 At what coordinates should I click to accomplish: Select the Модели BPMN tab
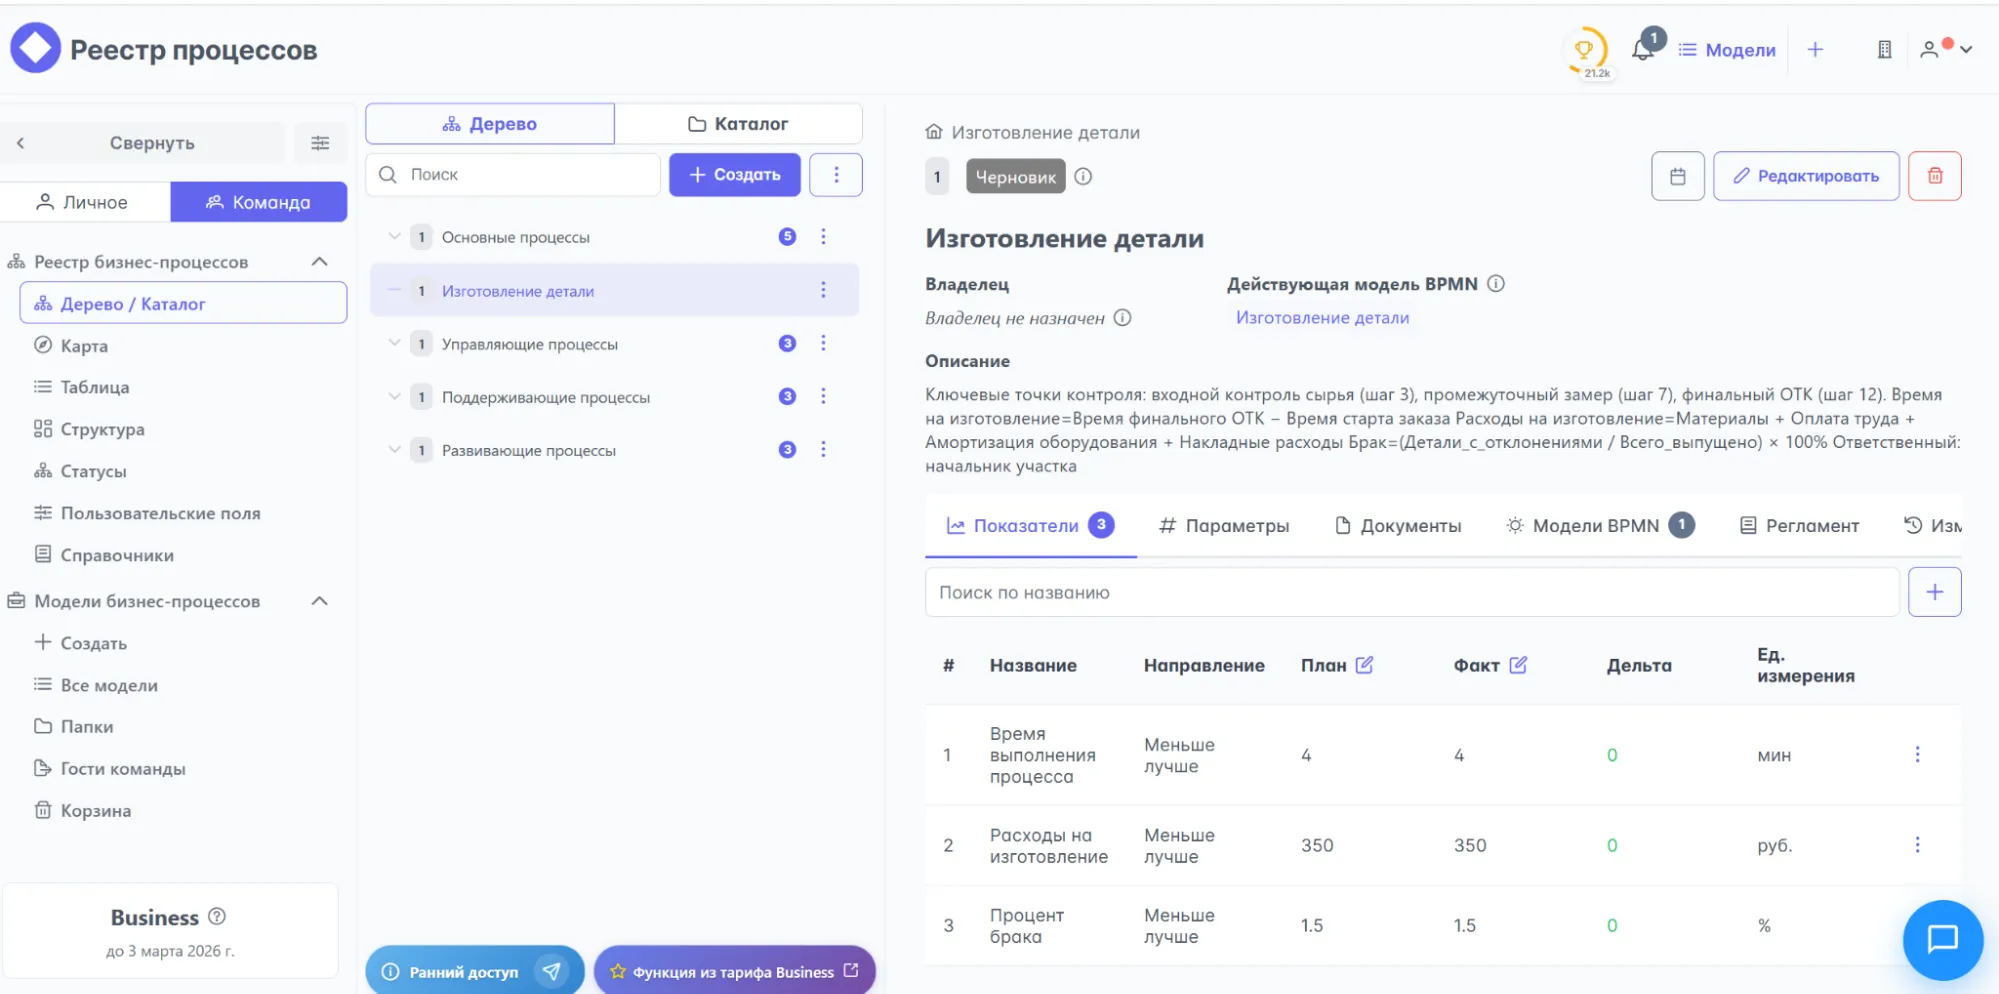pyautogui.click(x=1600, y=525)
